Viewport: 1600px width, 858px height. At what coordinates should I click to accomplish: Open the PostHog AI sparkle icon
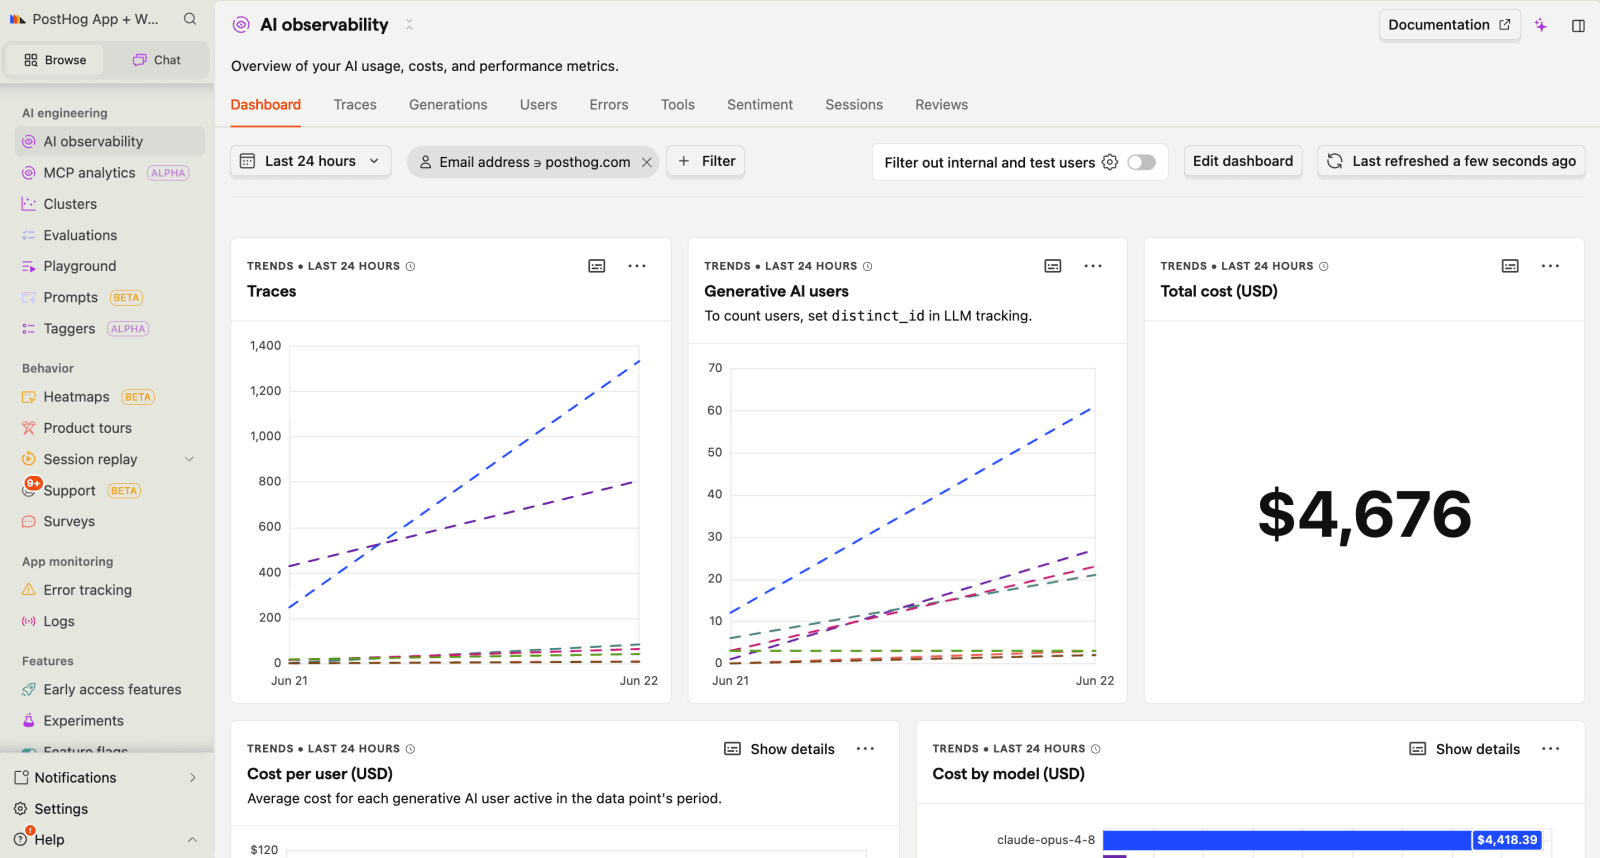tap(1541, 25)
